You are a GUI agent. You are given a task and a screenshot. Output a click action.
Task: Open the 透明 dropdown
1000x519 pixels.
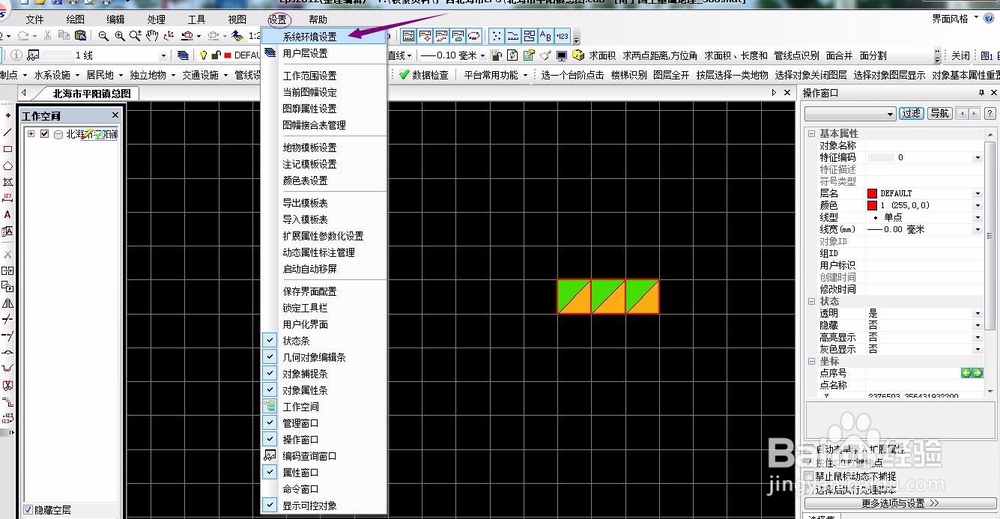click(977, 313)
